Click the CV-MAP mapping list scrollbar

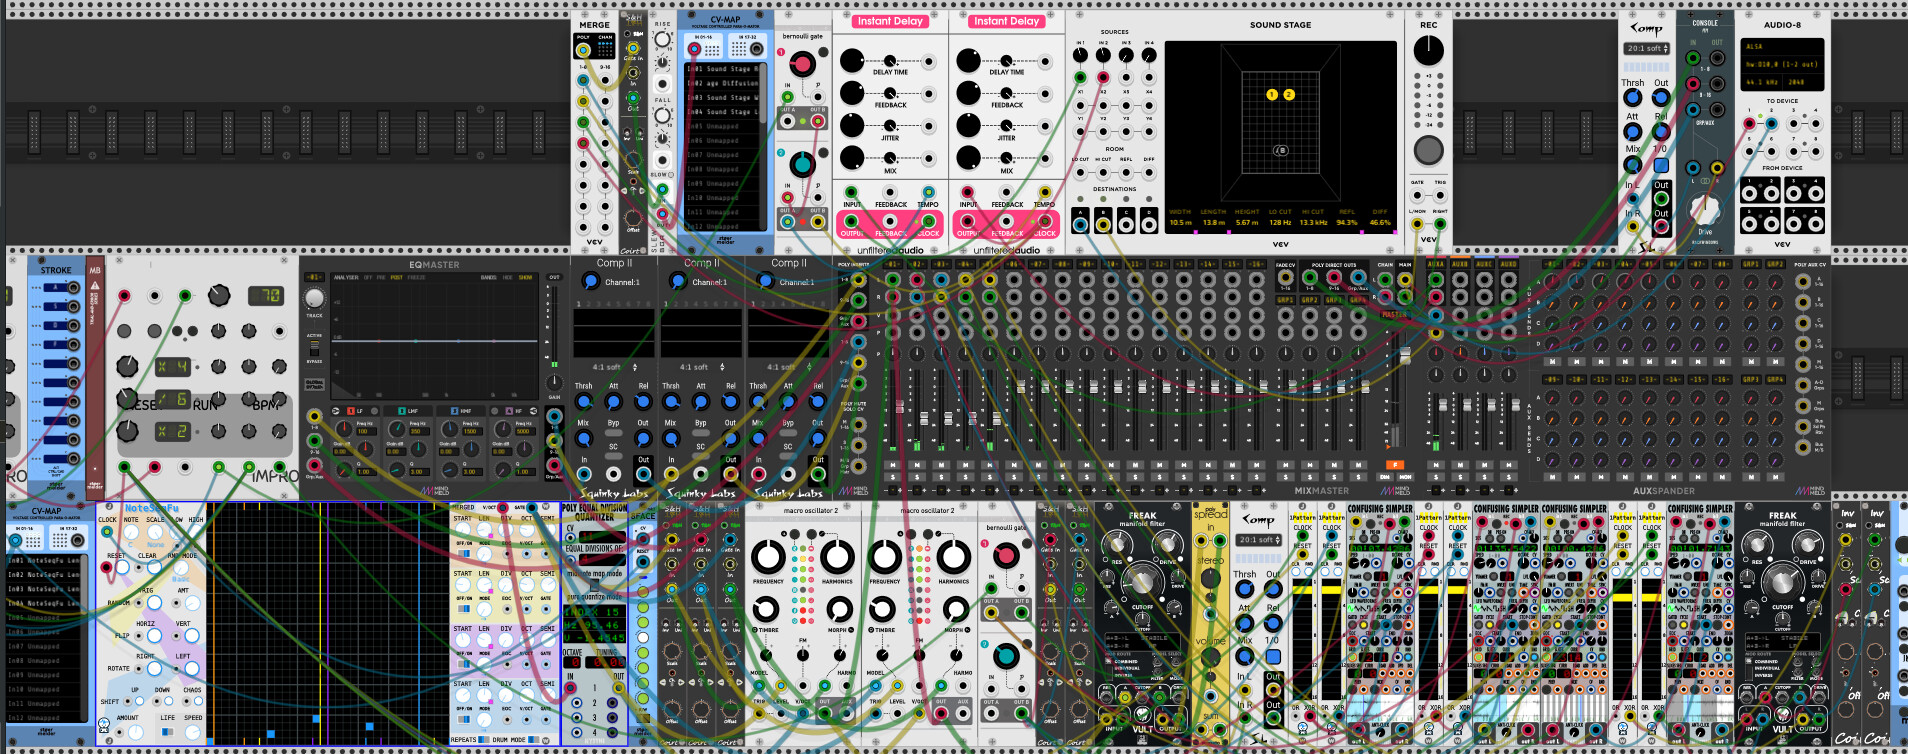[765, 92]
